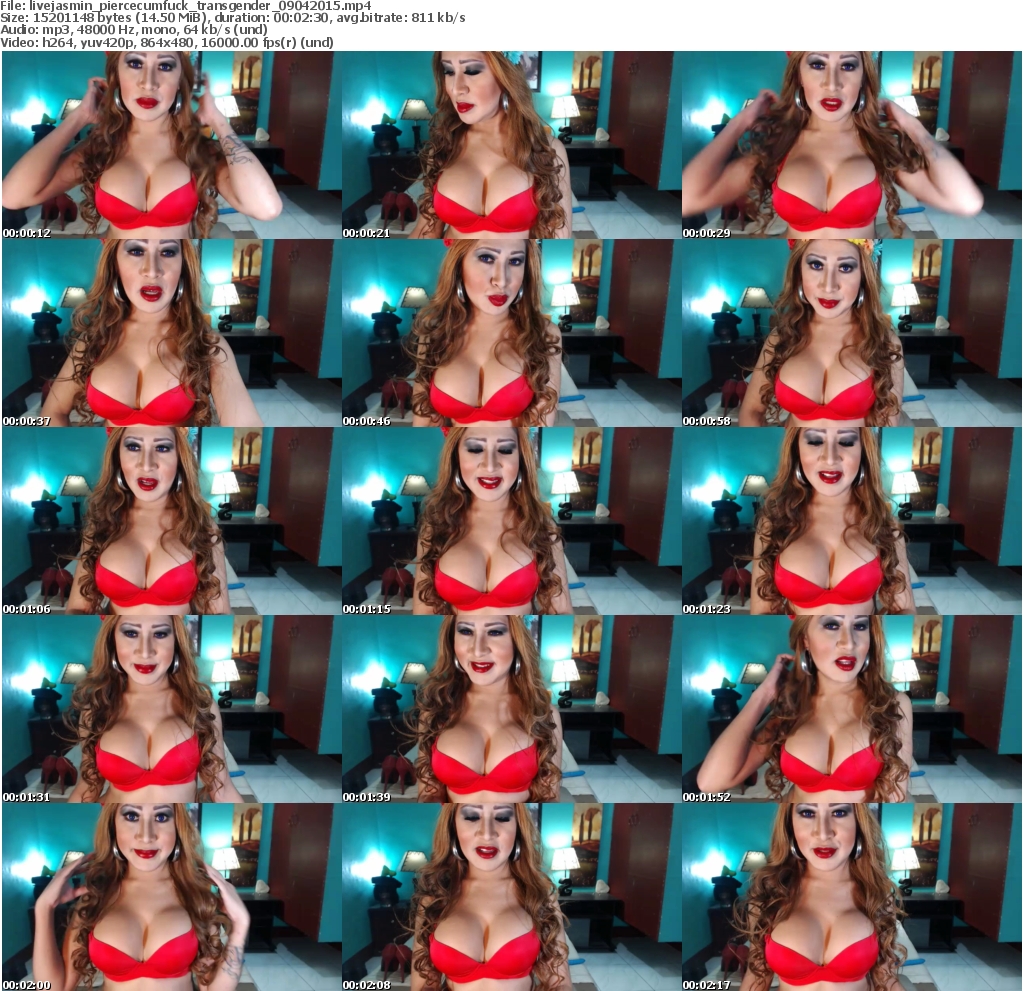View the frame marked 00:02:00
Image resolution: width=1024 pixels, height=991 pixels.
(x=171, y=898)
